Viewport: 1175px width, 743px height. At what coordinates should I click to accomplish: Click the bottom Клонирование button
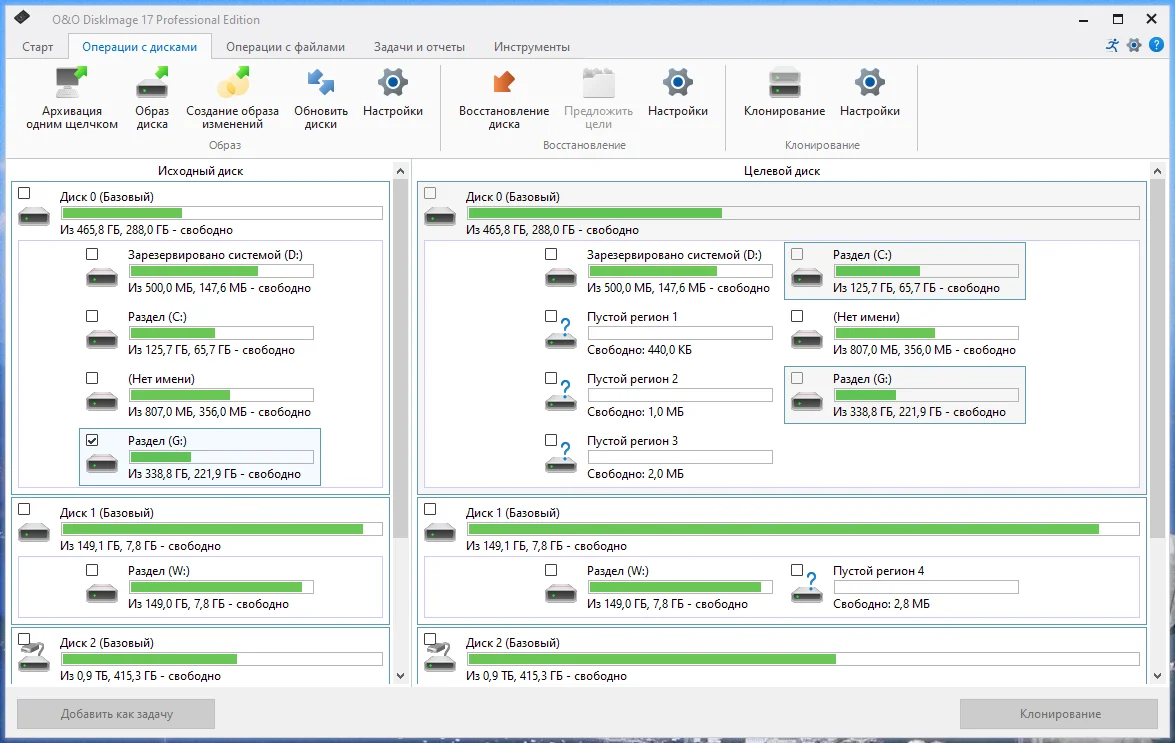pyautogui.click(x=1059, y=714)
